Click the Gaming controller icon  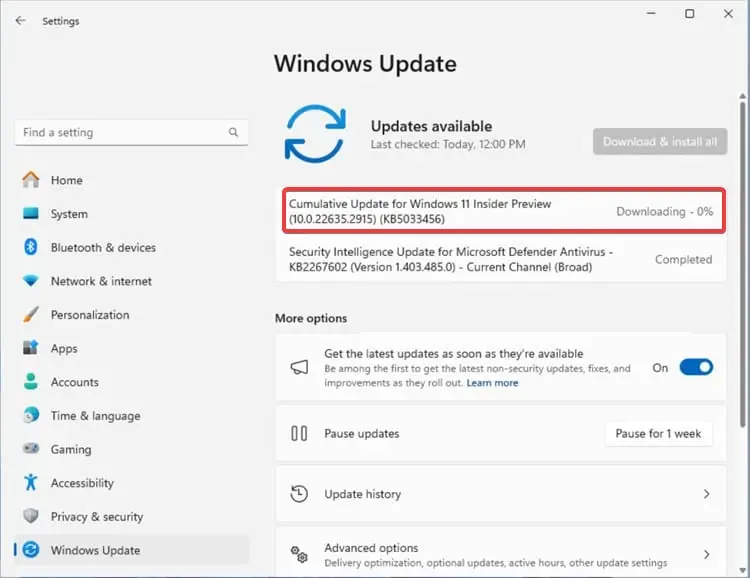31,449
